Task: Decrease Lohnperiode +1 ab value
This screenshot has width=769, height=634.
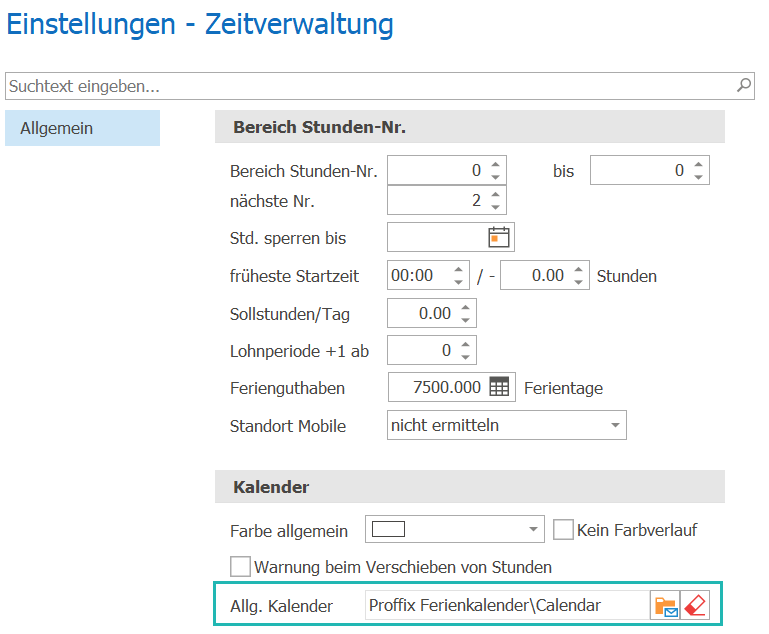Action: point(465,356)
